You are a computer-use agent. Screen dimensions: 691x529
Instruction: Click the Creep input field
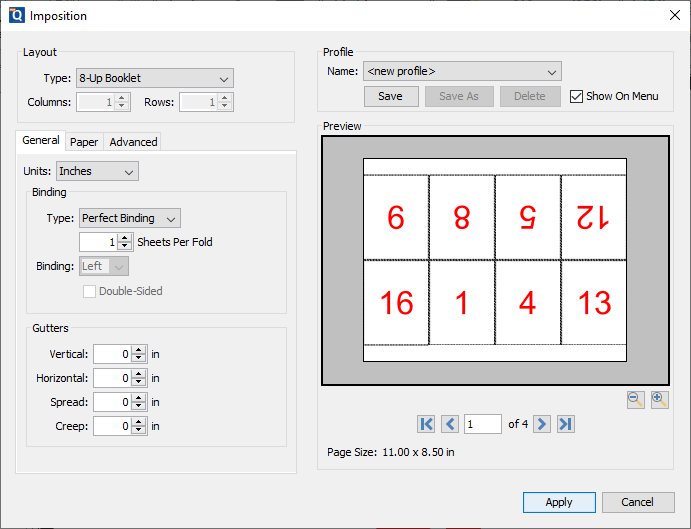(x=112, y=426)
